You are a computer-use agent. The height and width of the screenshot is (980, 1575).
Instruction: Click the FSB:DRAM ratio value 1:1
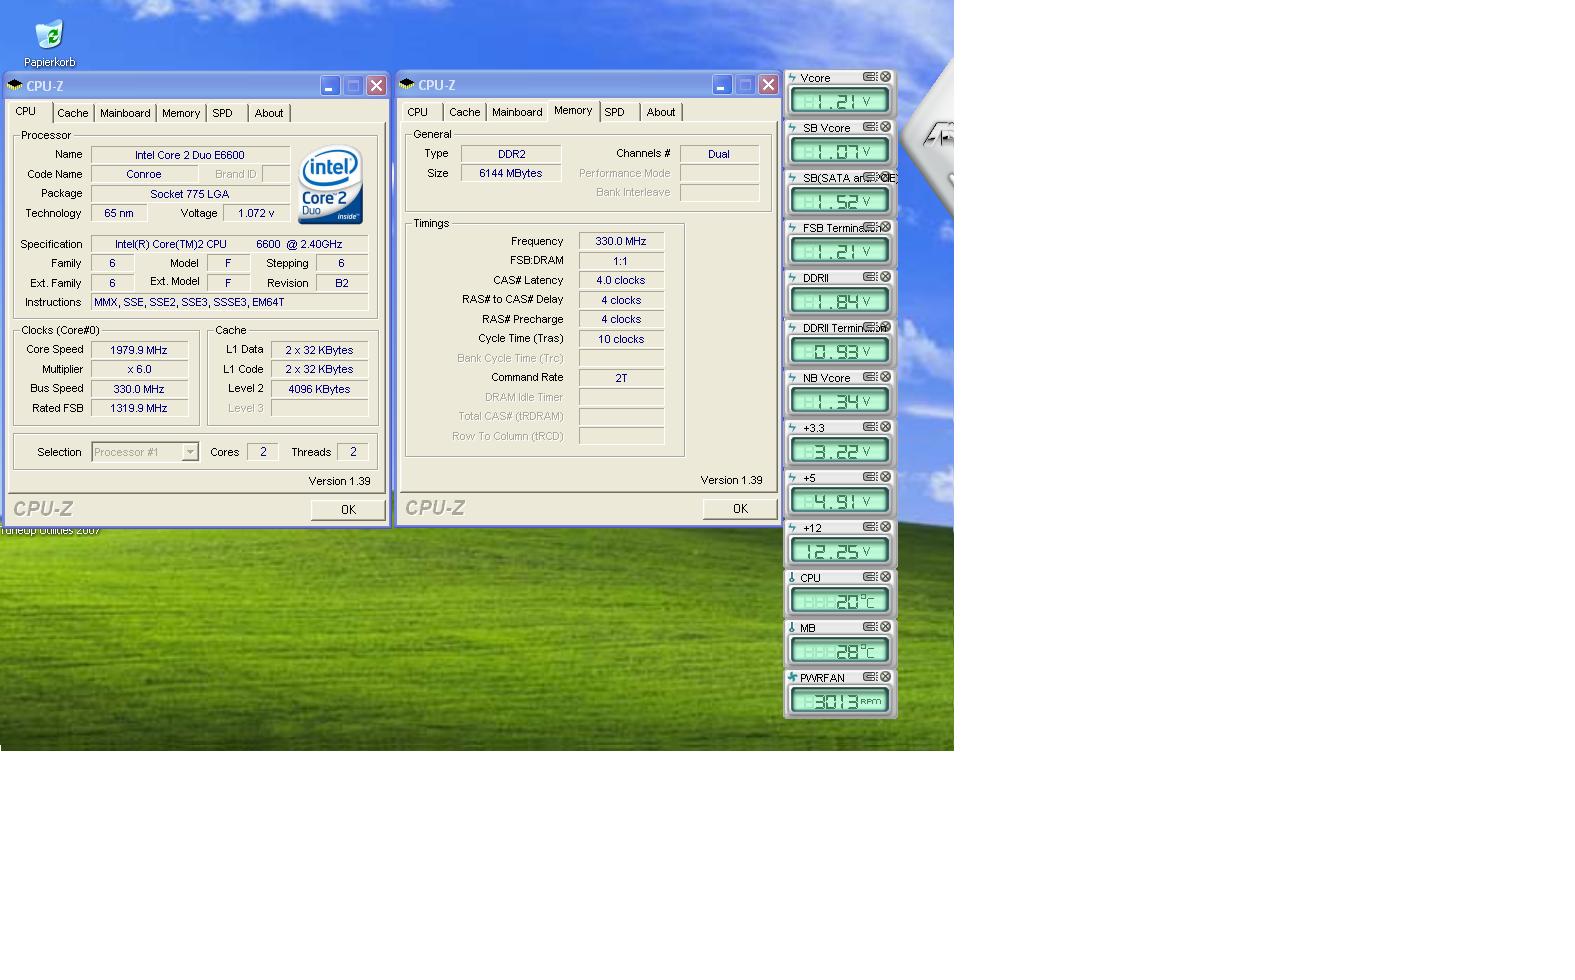click(621, 261)
